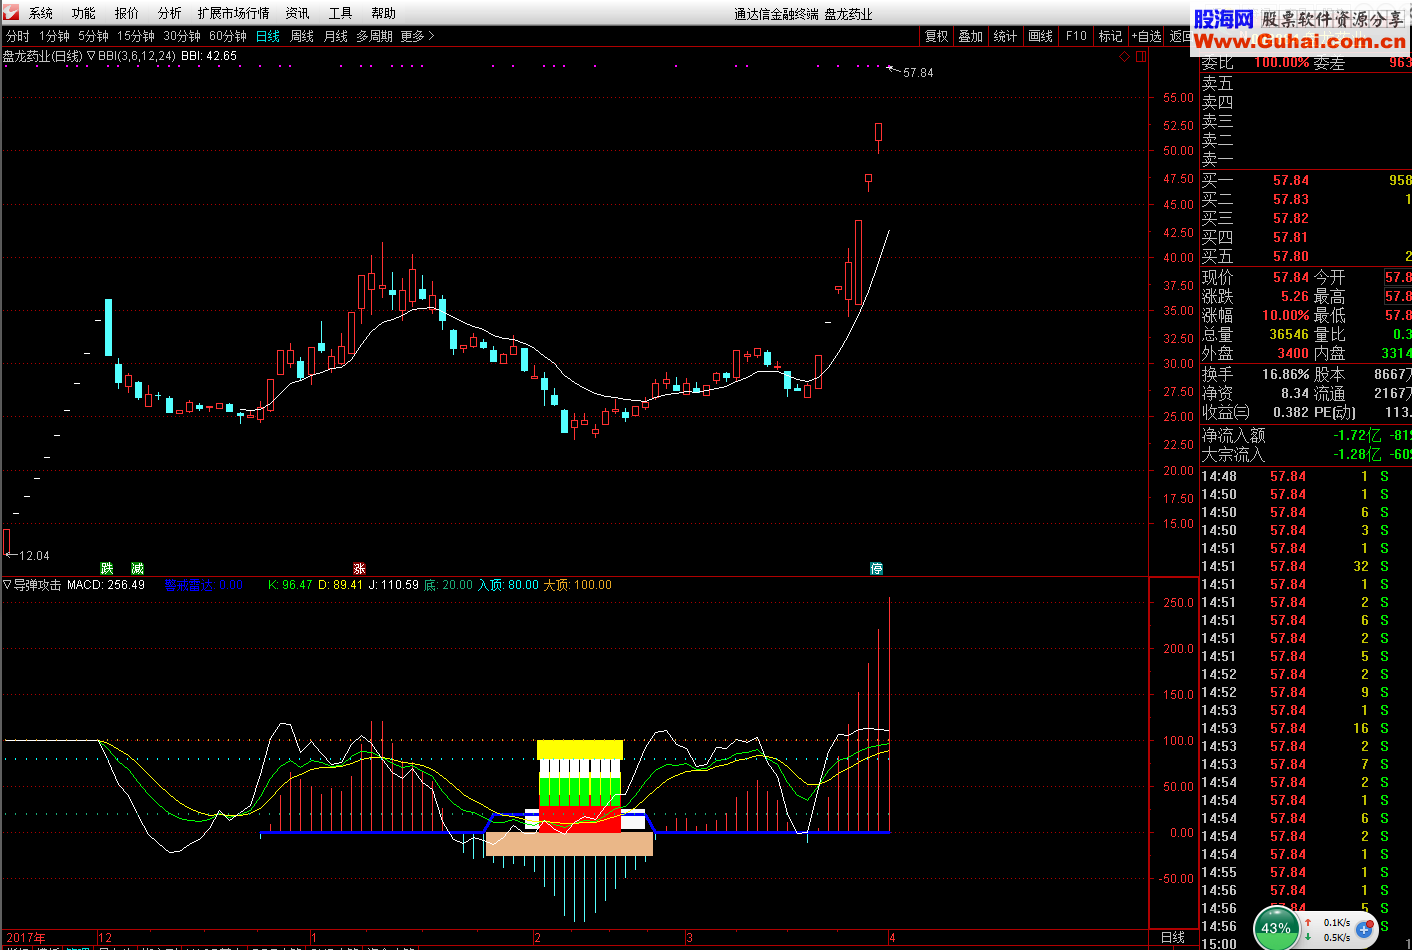Click the 盘龙药业(日线) chart title
1412x950 pixels.
click(43, 56)
